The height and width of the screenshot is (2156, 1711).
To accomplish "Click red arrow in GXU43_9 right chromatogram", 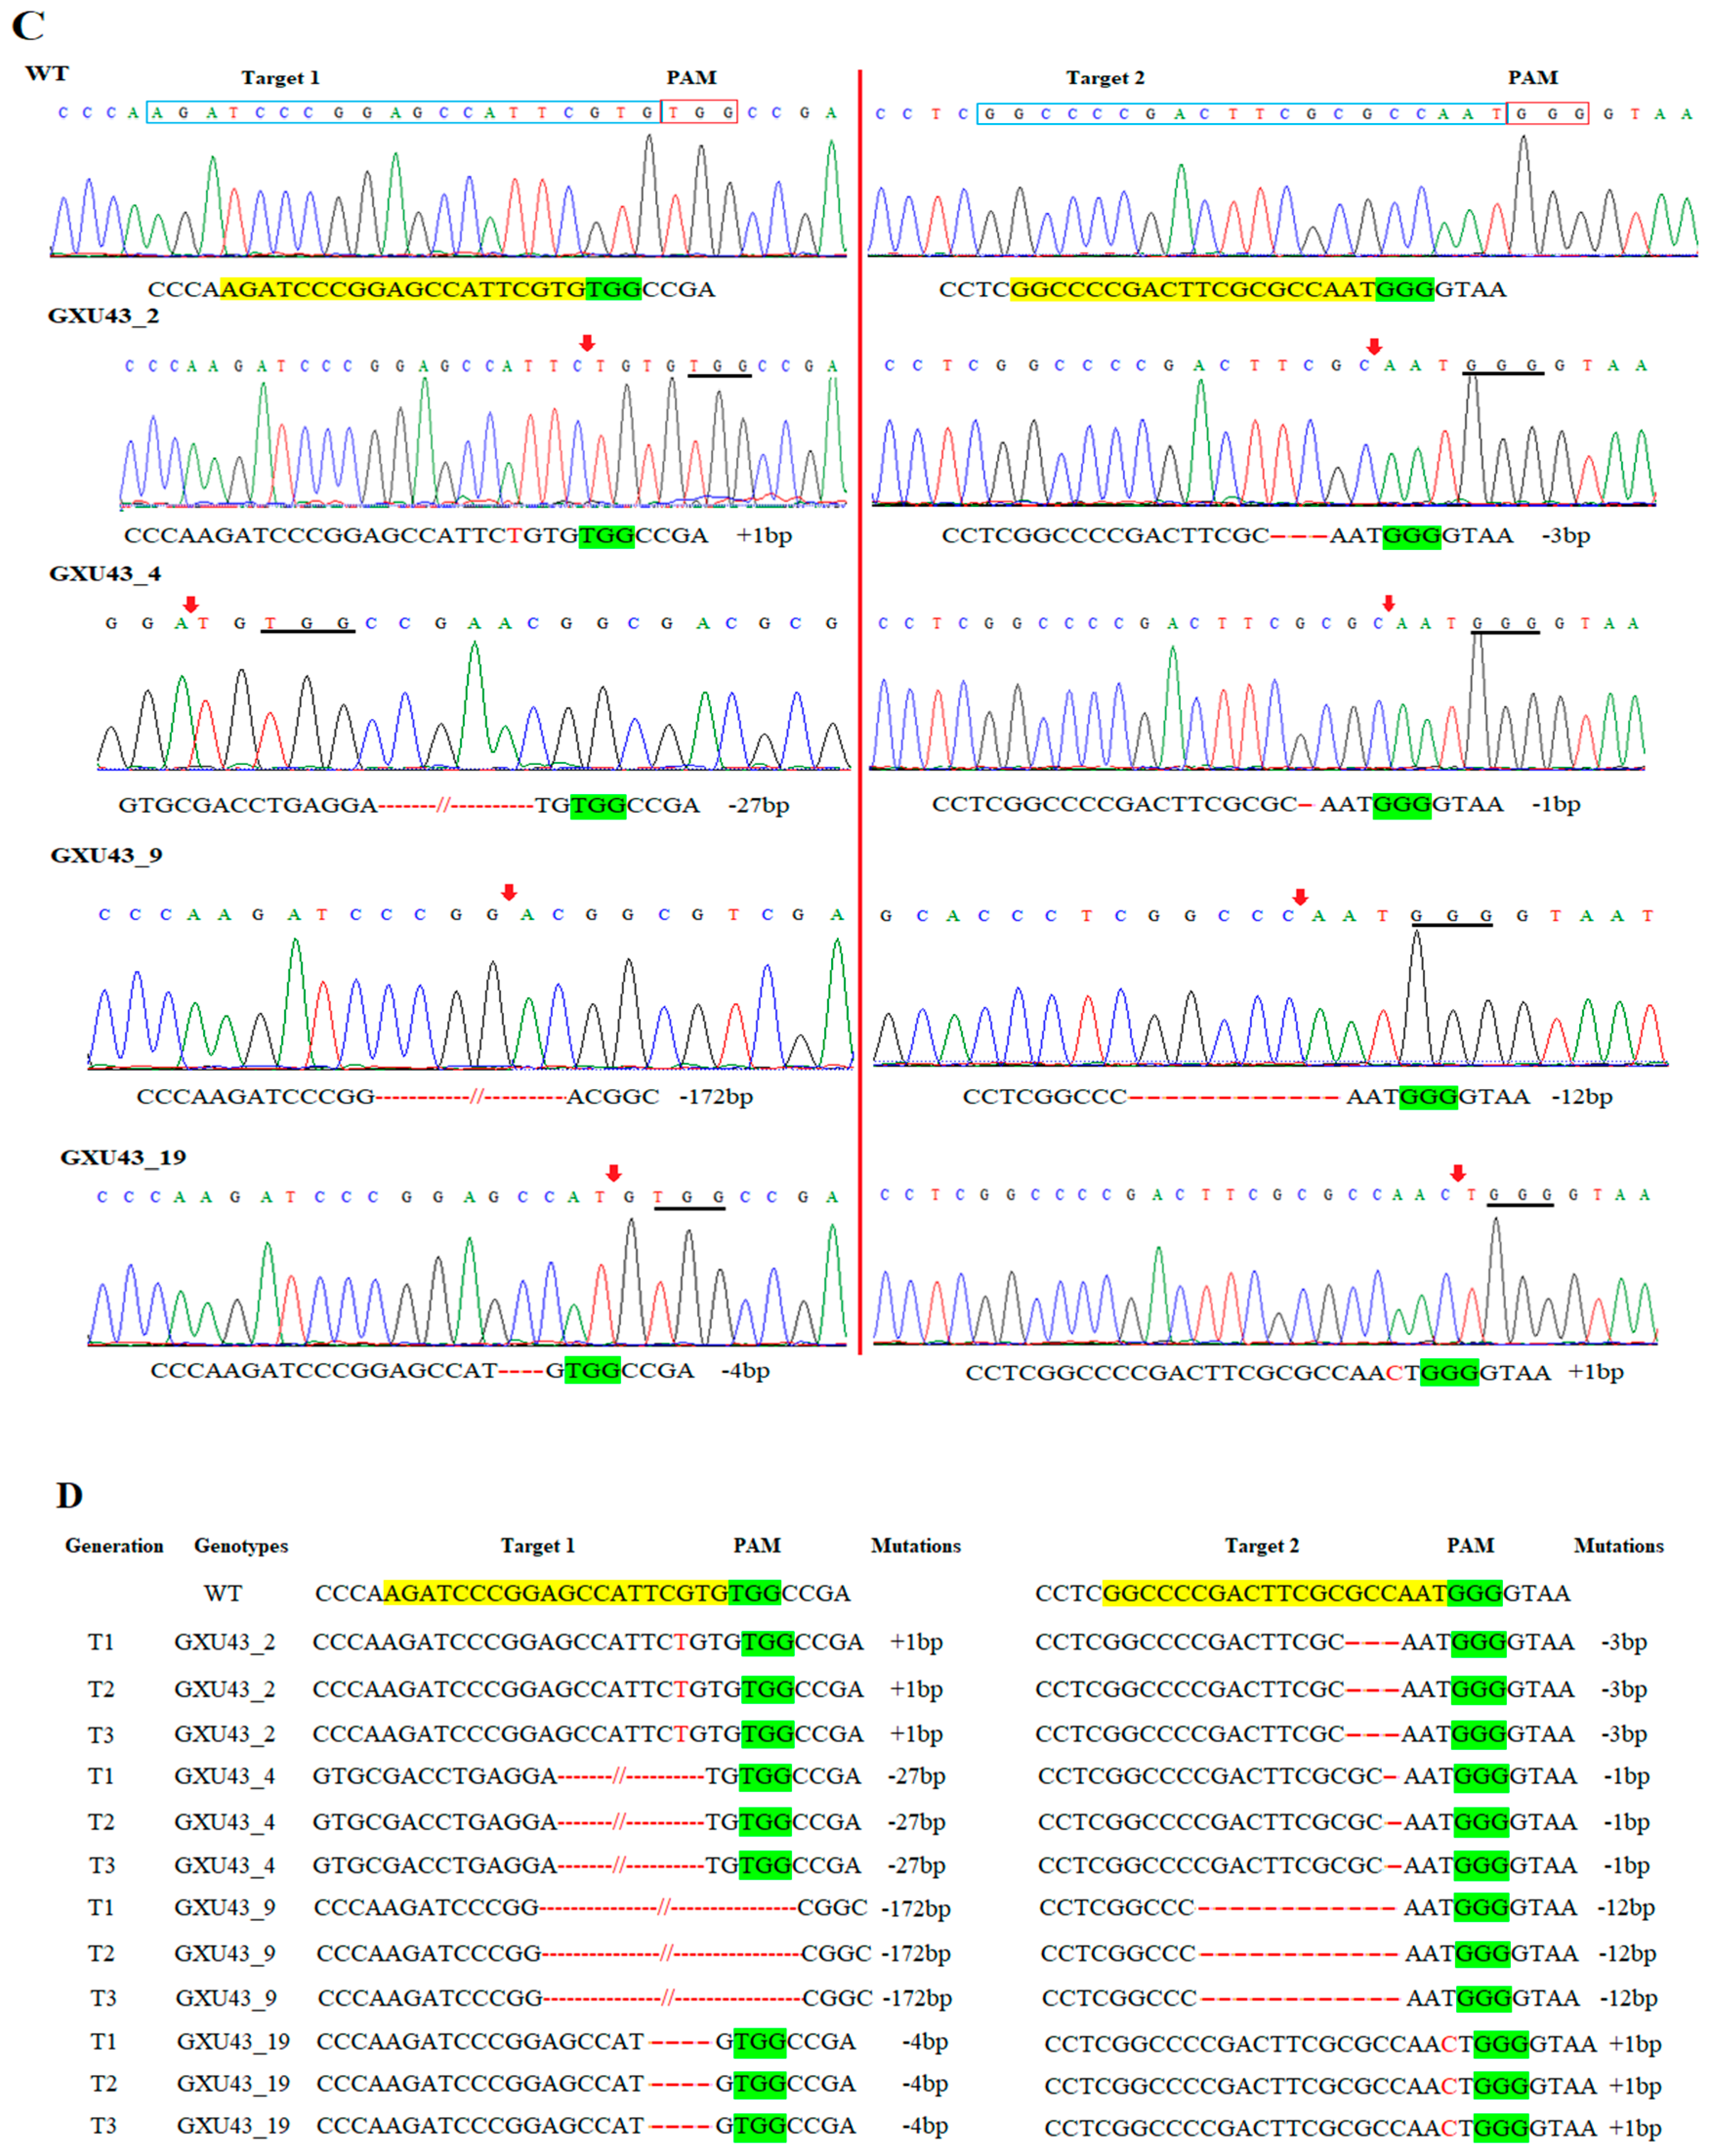I will point(1300,897).
